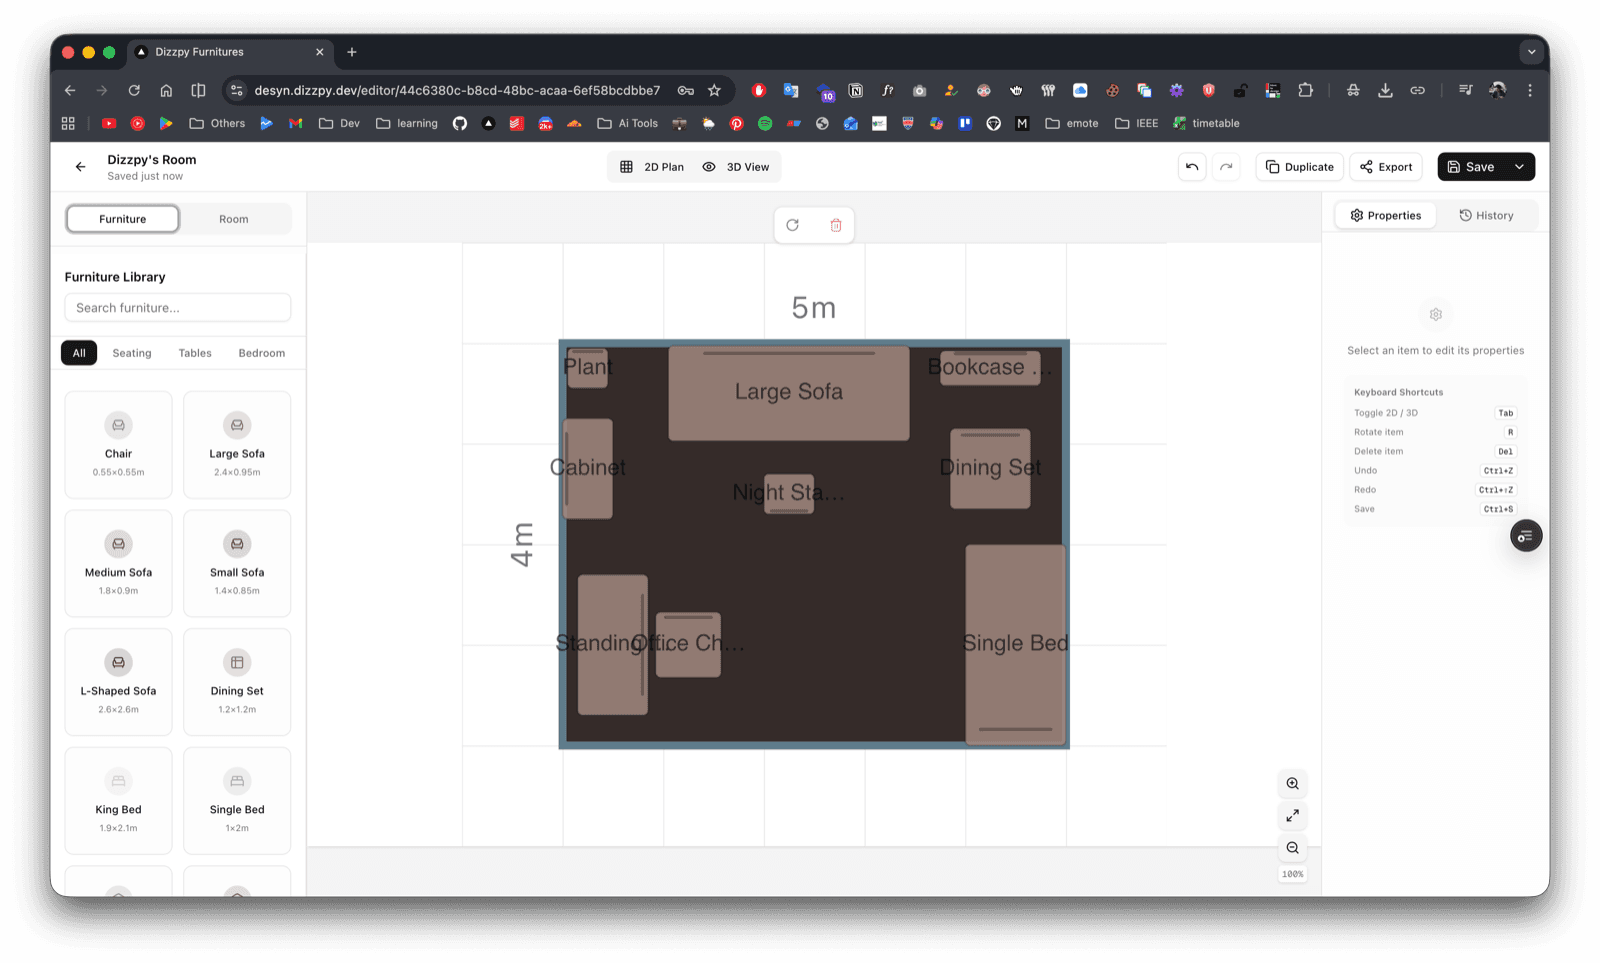The width and height of the screenshot is (1600, 963).
Task: Click the Export button
Action: 1386,167
